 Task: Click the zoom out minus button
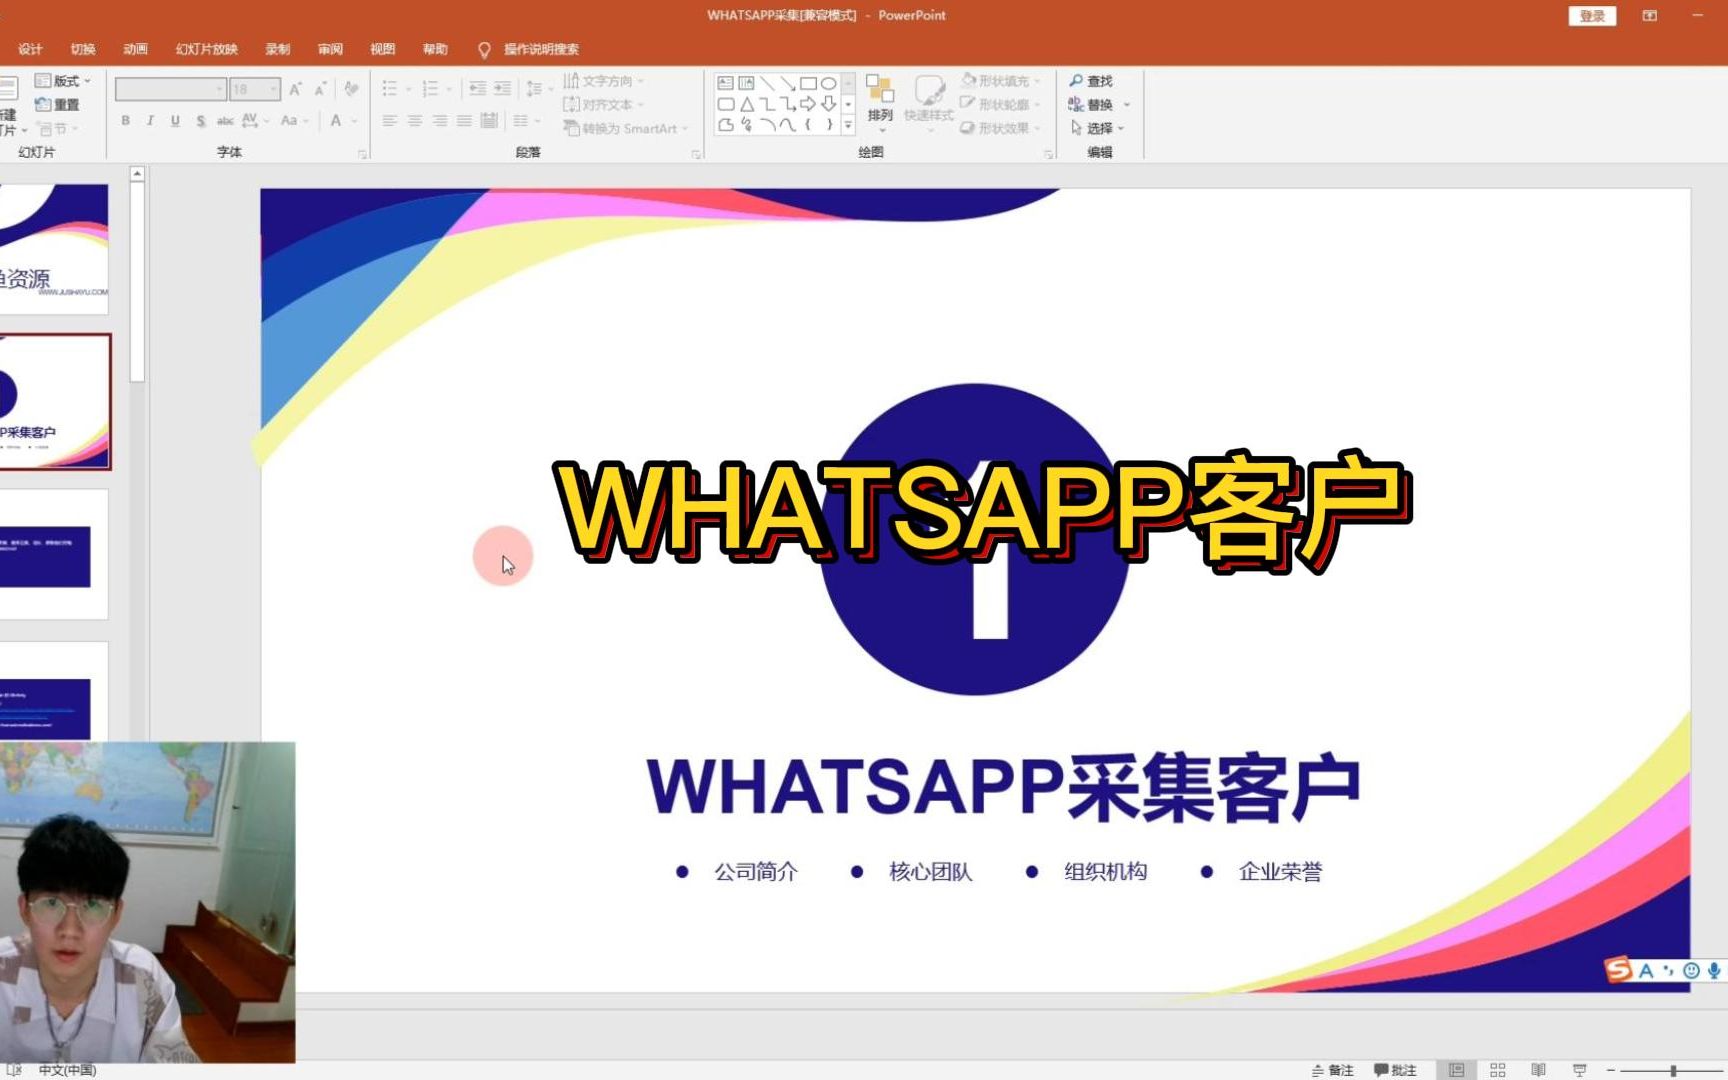(x=1611, y=1070)
